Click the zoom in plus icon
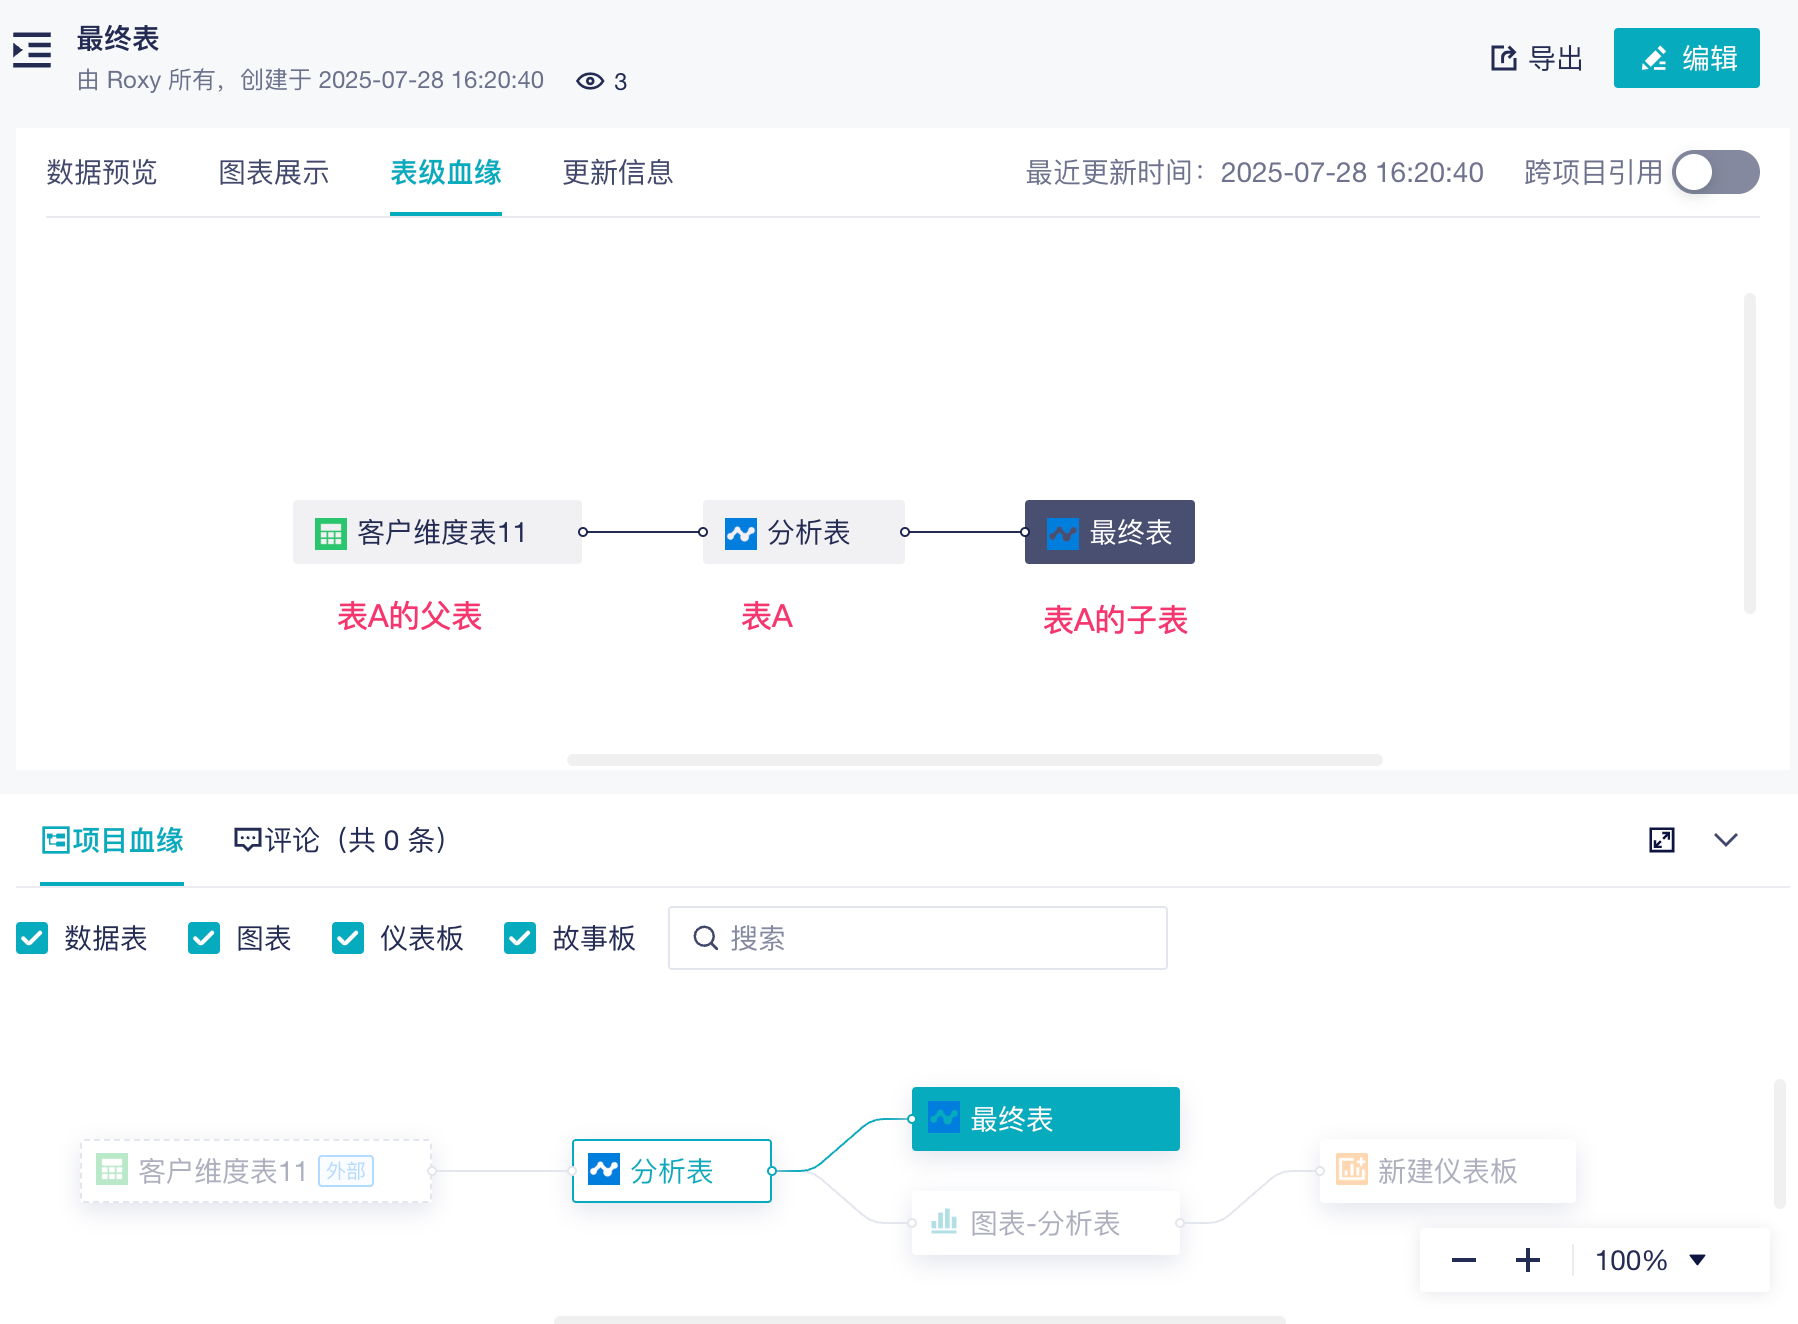Viewport: 1798px width, 1324px height. click(x=1527, y=1260)
